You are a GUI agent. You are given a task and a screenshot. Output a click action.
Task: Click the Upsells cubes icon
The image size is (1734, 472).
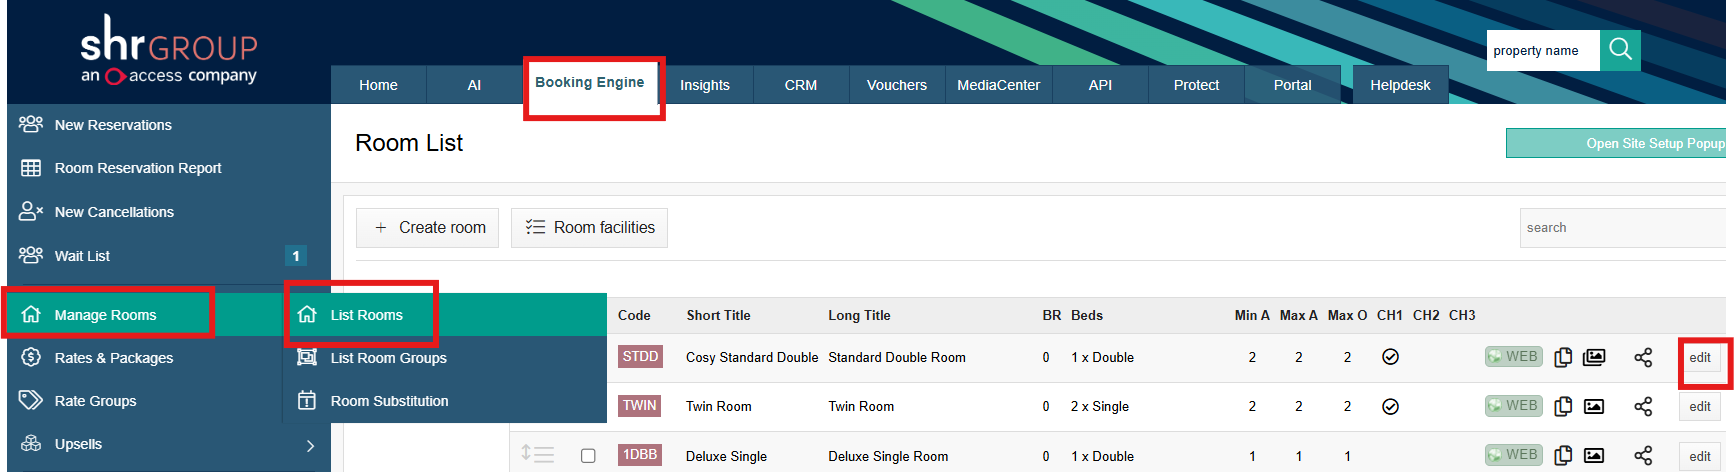tap(31, 443)
